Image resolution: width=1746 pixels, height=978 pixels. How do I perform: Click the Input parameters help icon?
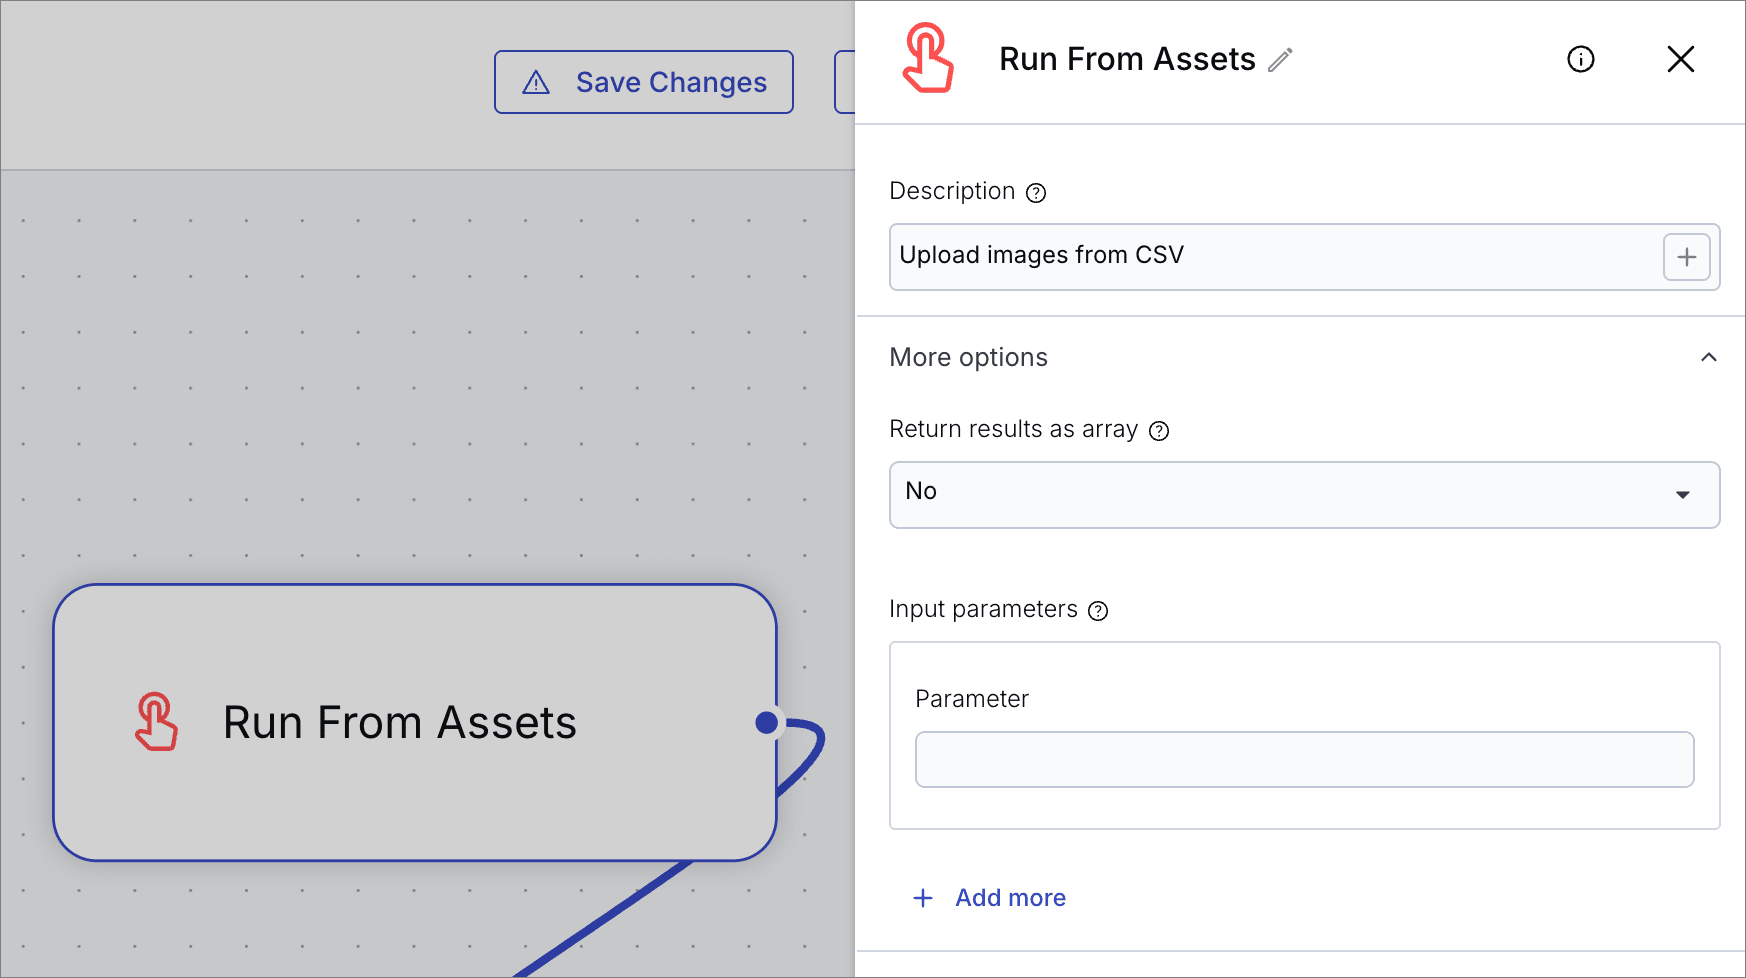point(1098,610)
